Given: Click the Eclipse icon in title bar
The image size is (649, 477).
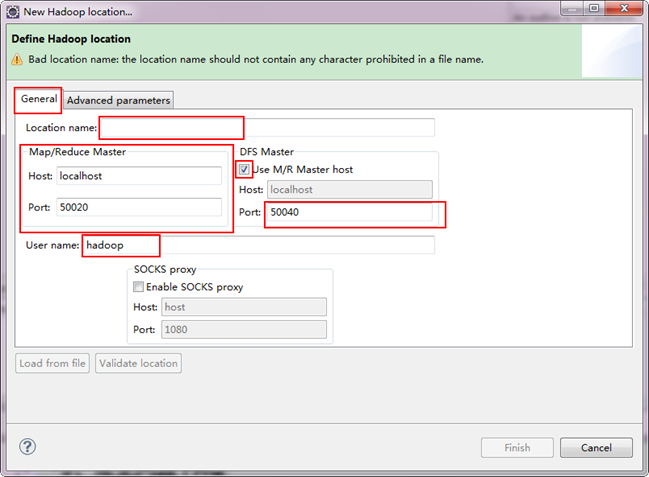Looking at the screenshot, I should [12, 12].
